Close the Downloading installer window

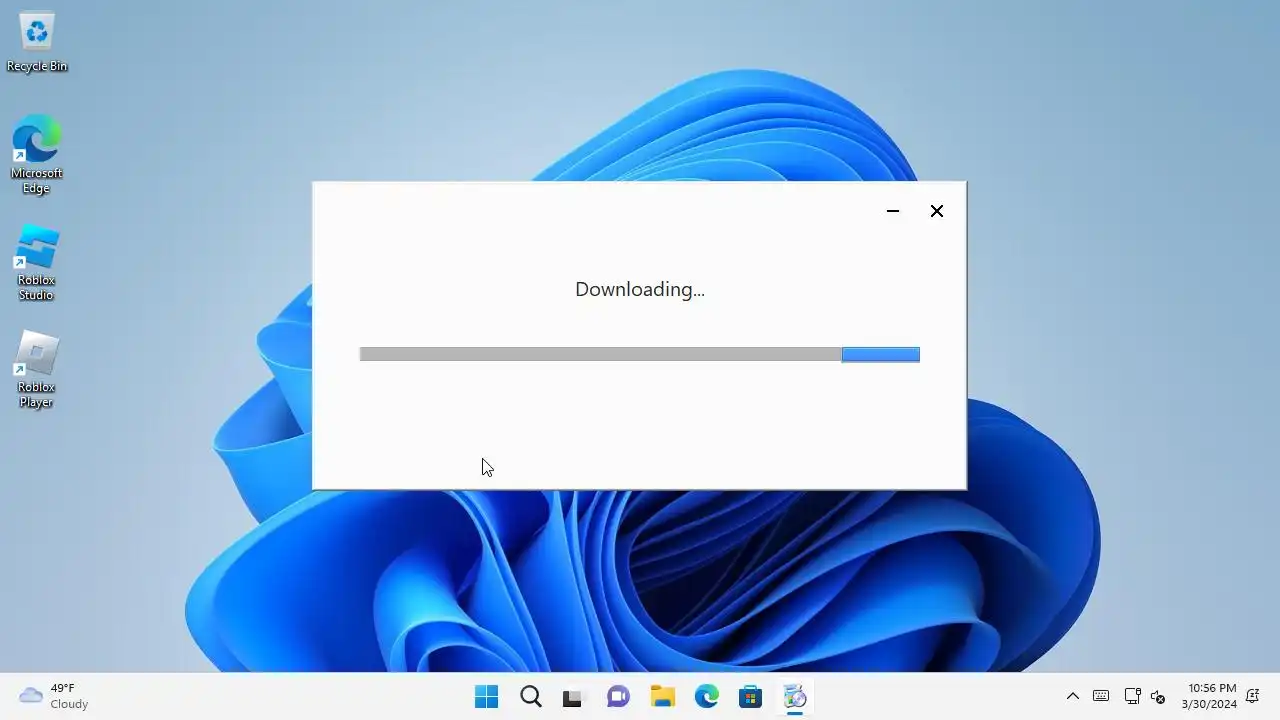[x=937, y=211]
